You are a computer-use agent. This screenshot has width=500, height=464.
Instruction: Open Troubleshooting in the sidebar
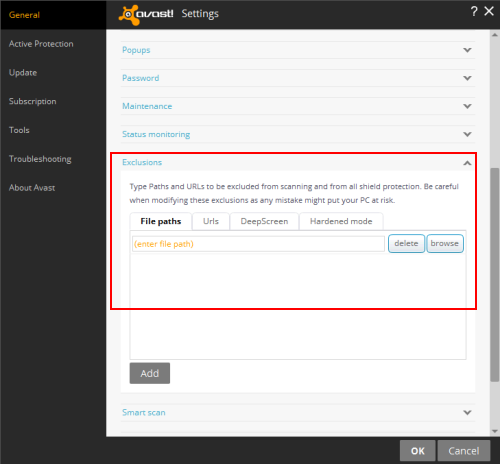click(40, 159)
